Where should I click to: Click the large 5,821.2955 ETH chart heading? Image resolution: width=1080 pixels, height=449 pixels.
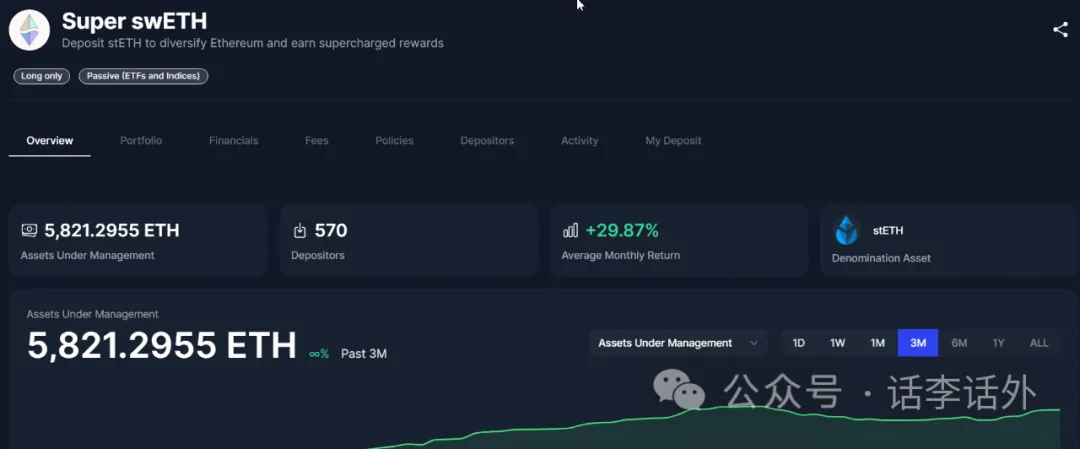coord(162,346)
